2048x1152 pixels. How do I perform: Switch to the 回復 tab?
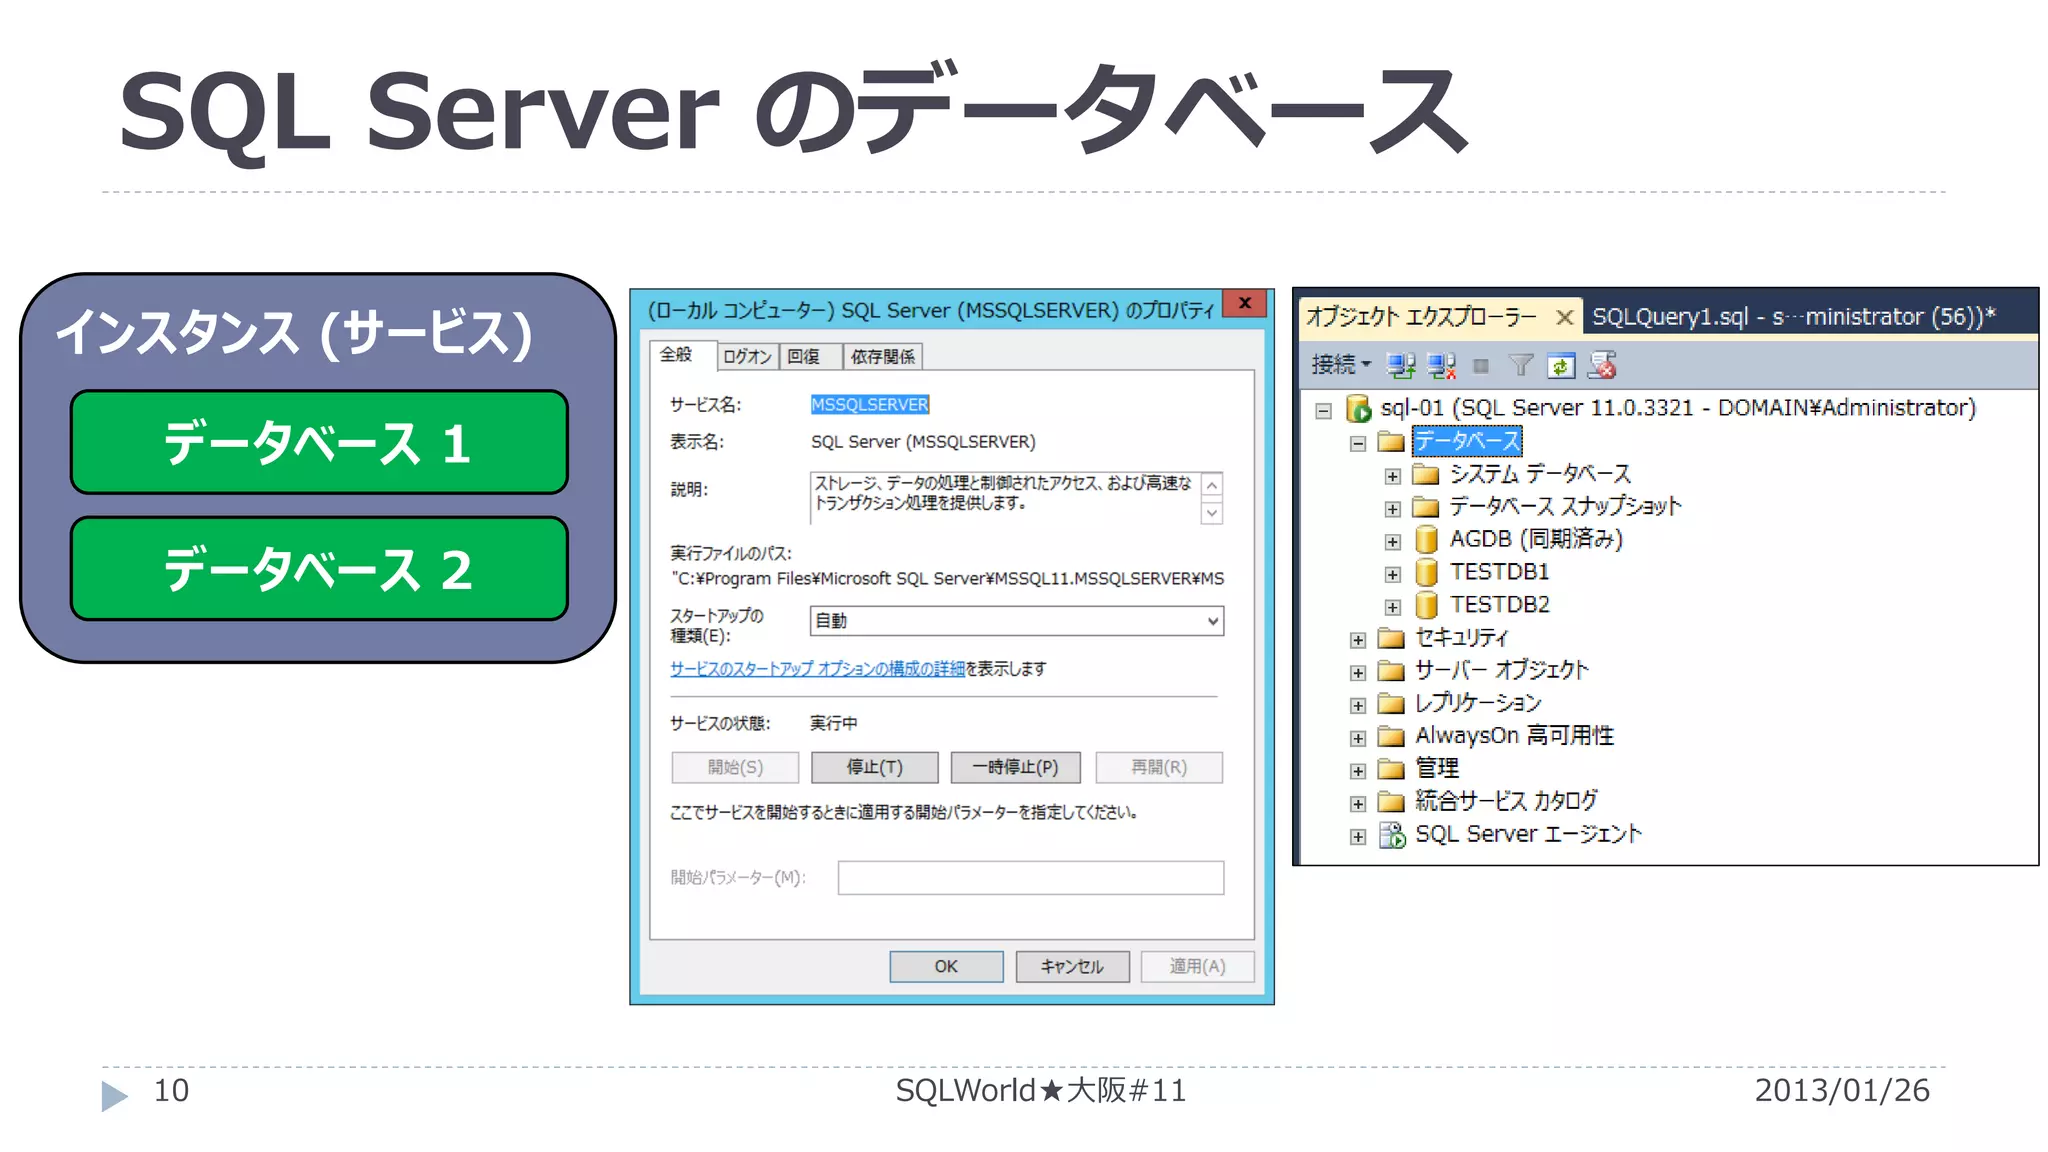point(809,357)
